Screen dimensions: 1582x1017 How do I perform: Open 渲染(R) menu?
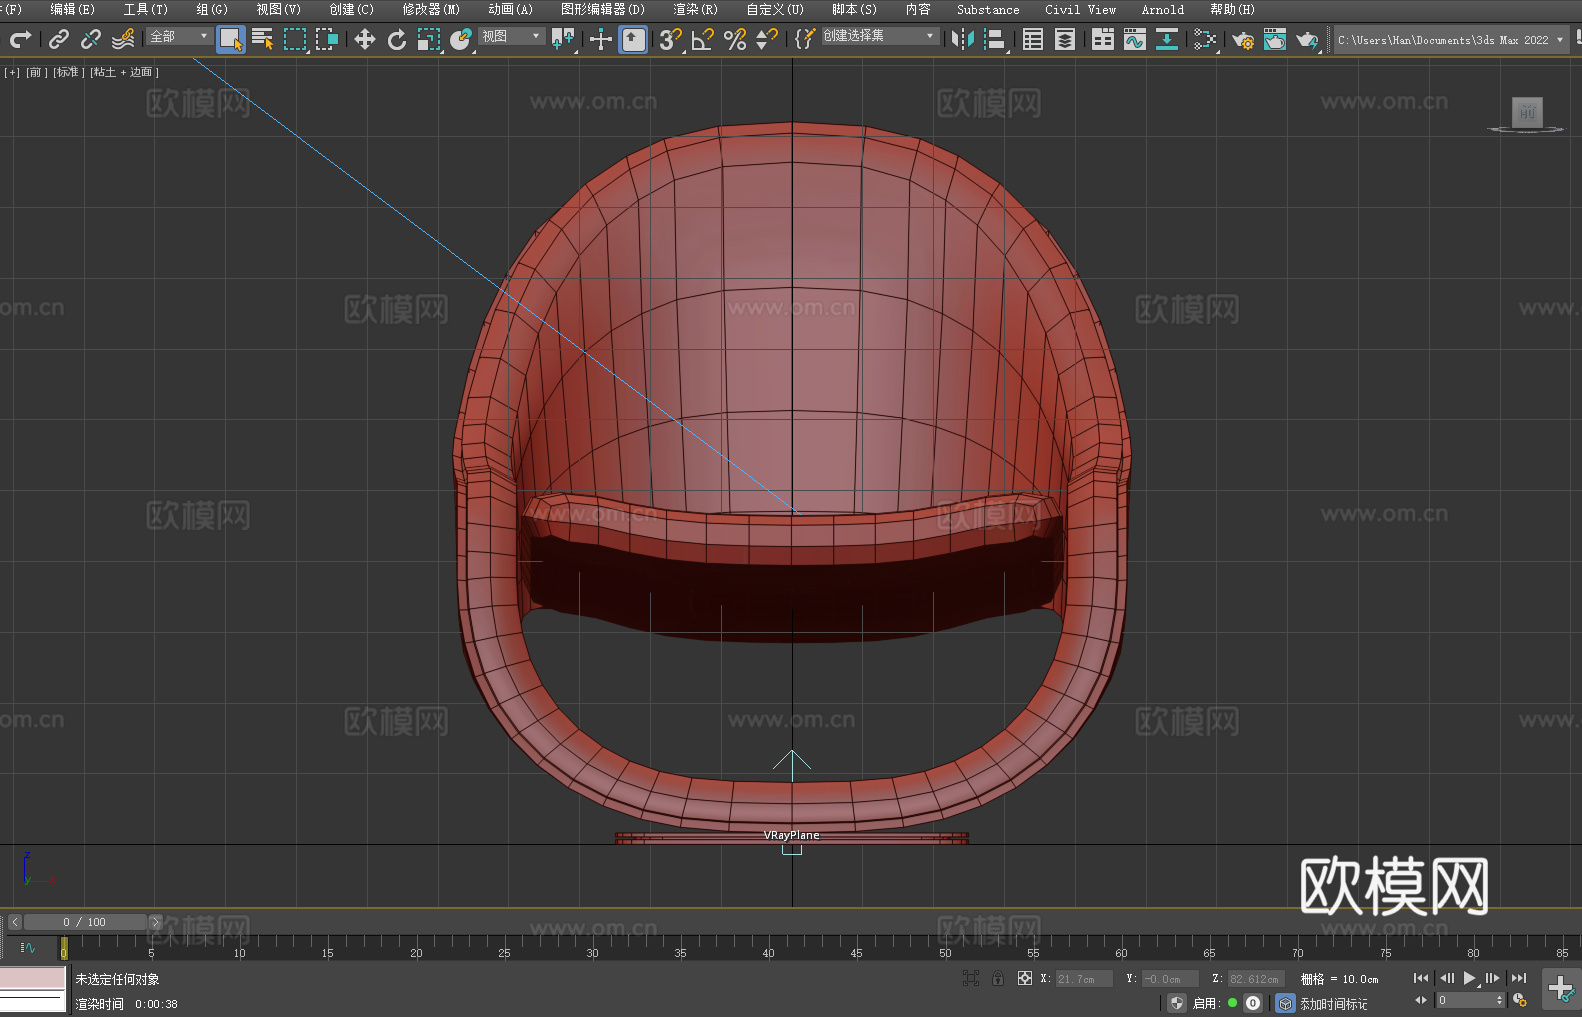click(x=695, y=9)
